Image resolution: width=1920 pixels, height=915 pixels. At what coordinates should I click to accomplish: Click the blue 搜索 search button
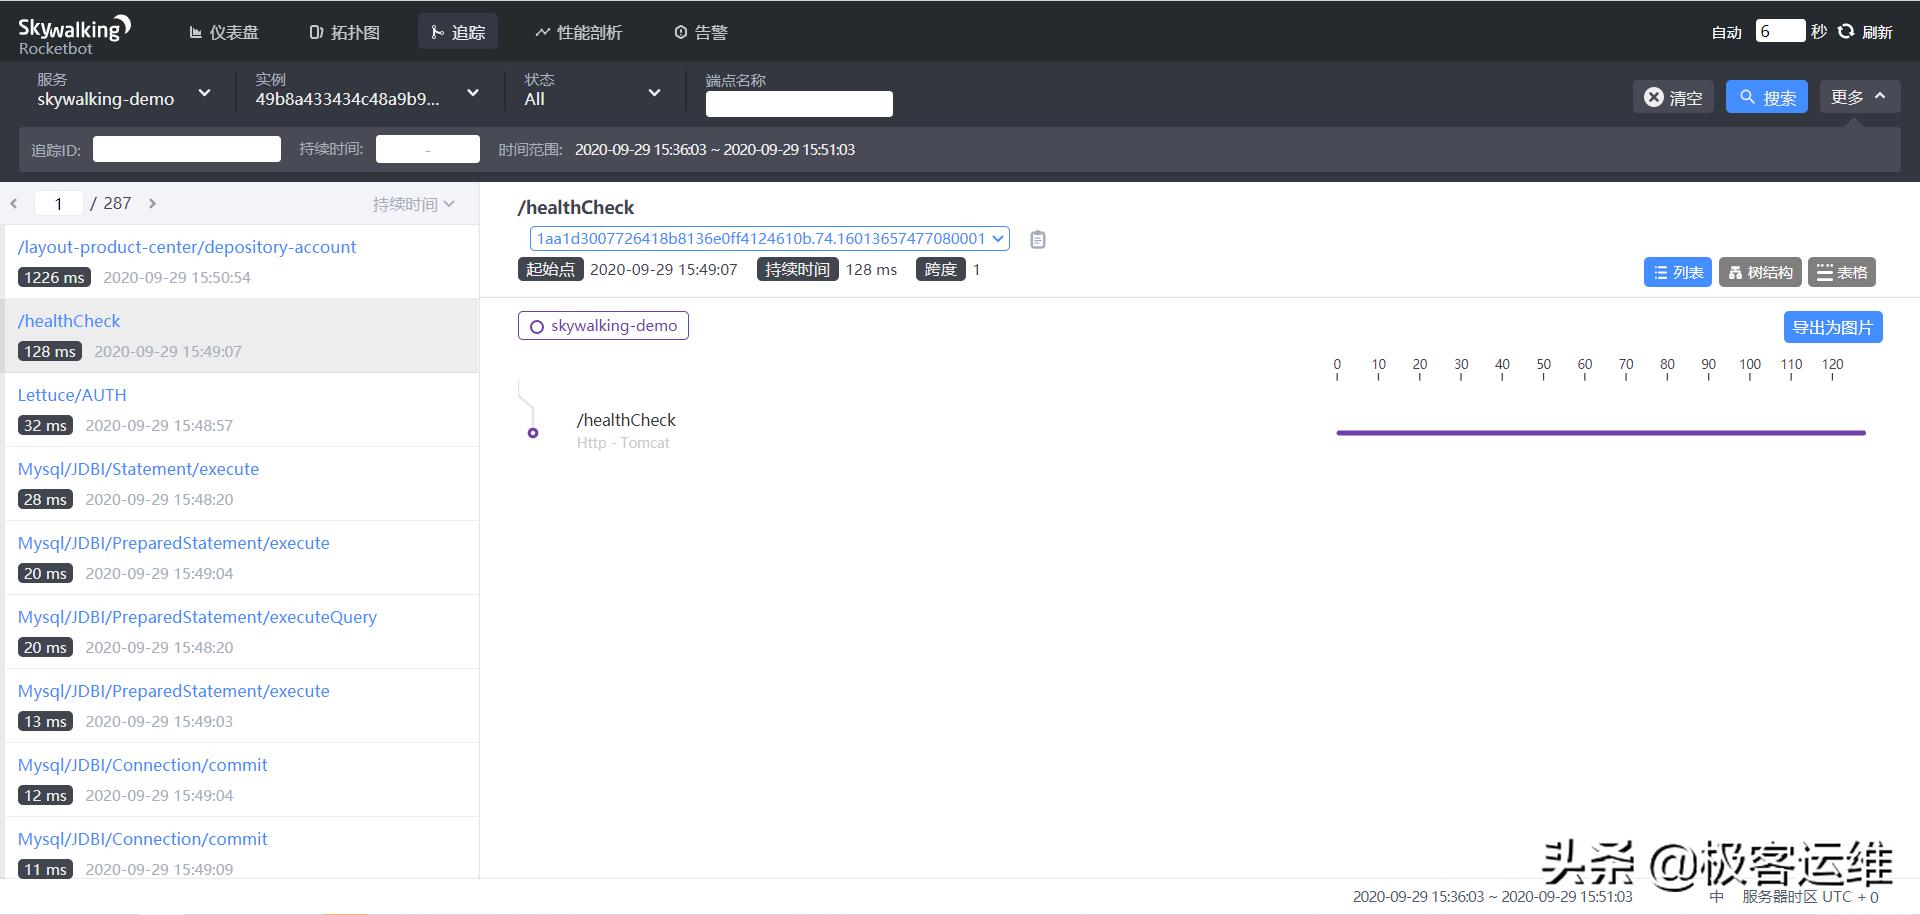(1766, 97)
